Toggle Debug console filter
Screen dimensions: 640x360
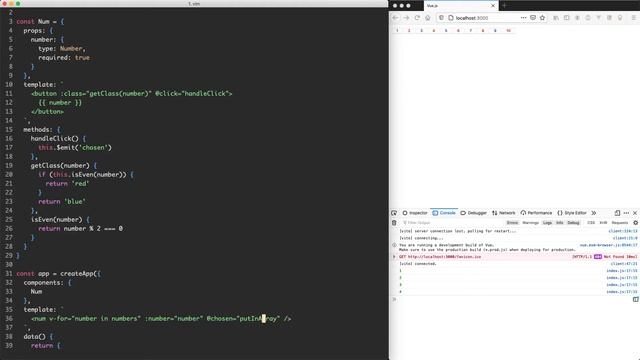tap(573, 223)
